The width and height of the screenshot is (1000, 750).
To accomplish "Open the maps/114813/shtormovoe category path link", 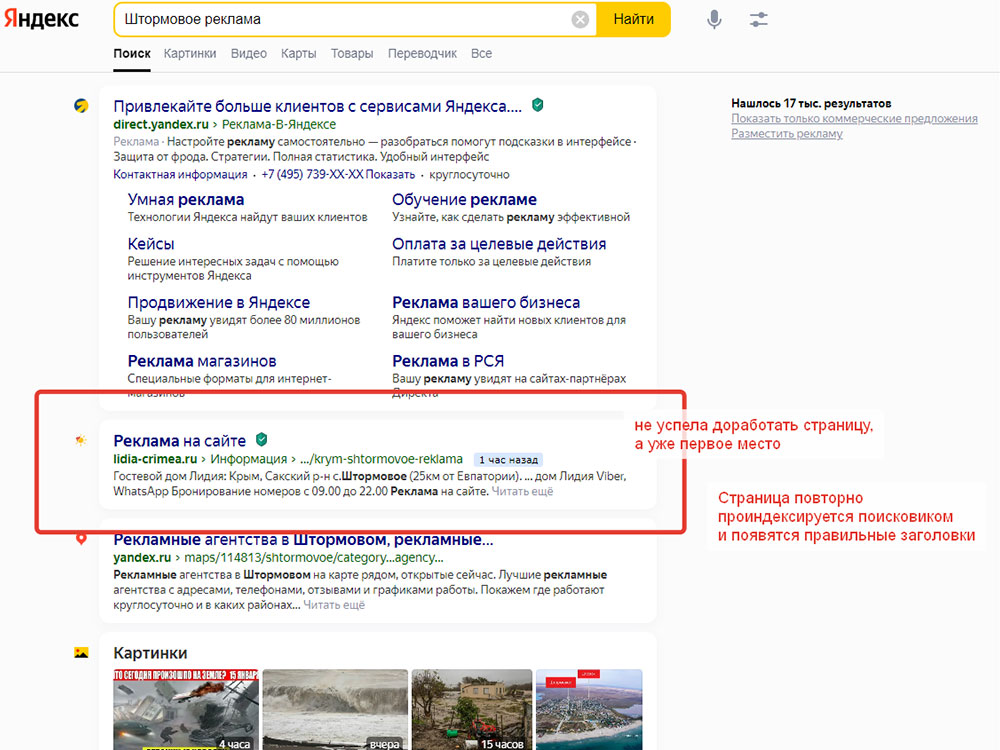I will [314, 557].
